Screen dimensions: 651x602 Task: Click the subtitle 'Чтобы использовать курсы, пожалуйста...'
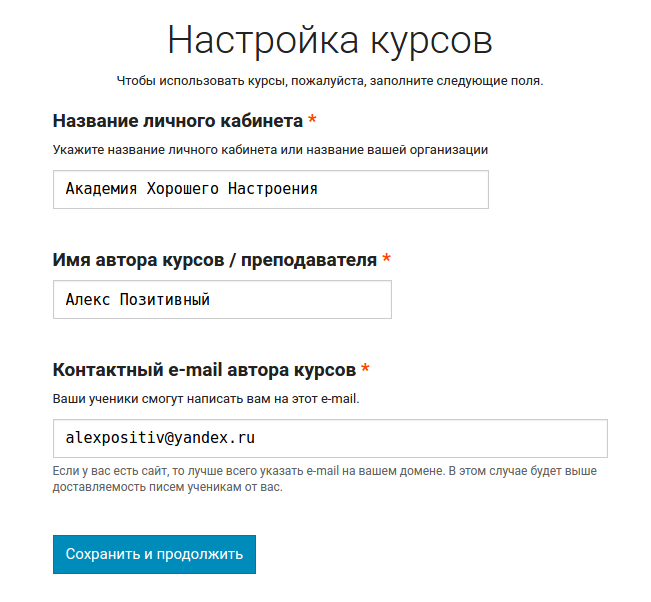329,81
